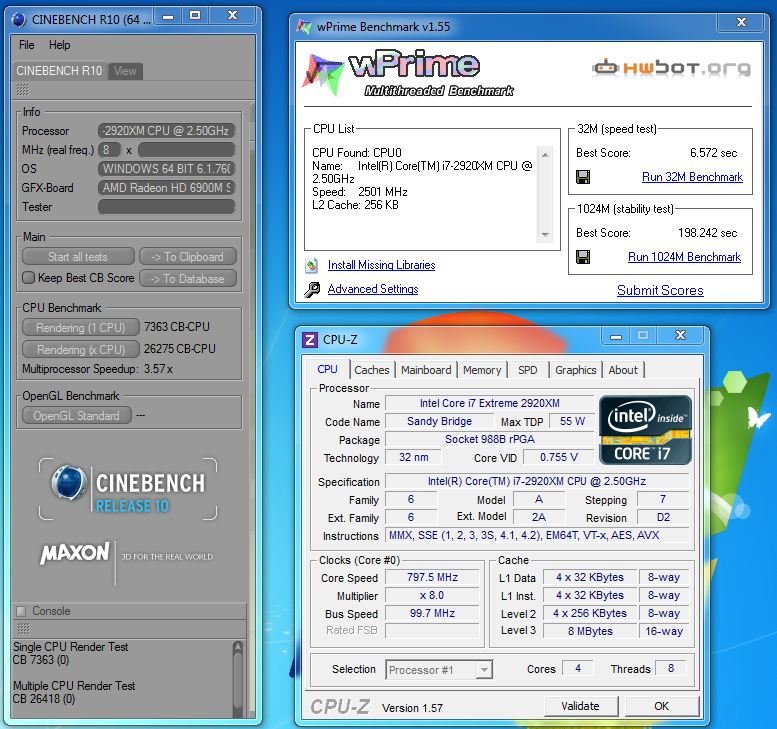Click the Name value Intel Core i7 Extreme 2920XM
777x729 pixels.
point(490,403)
